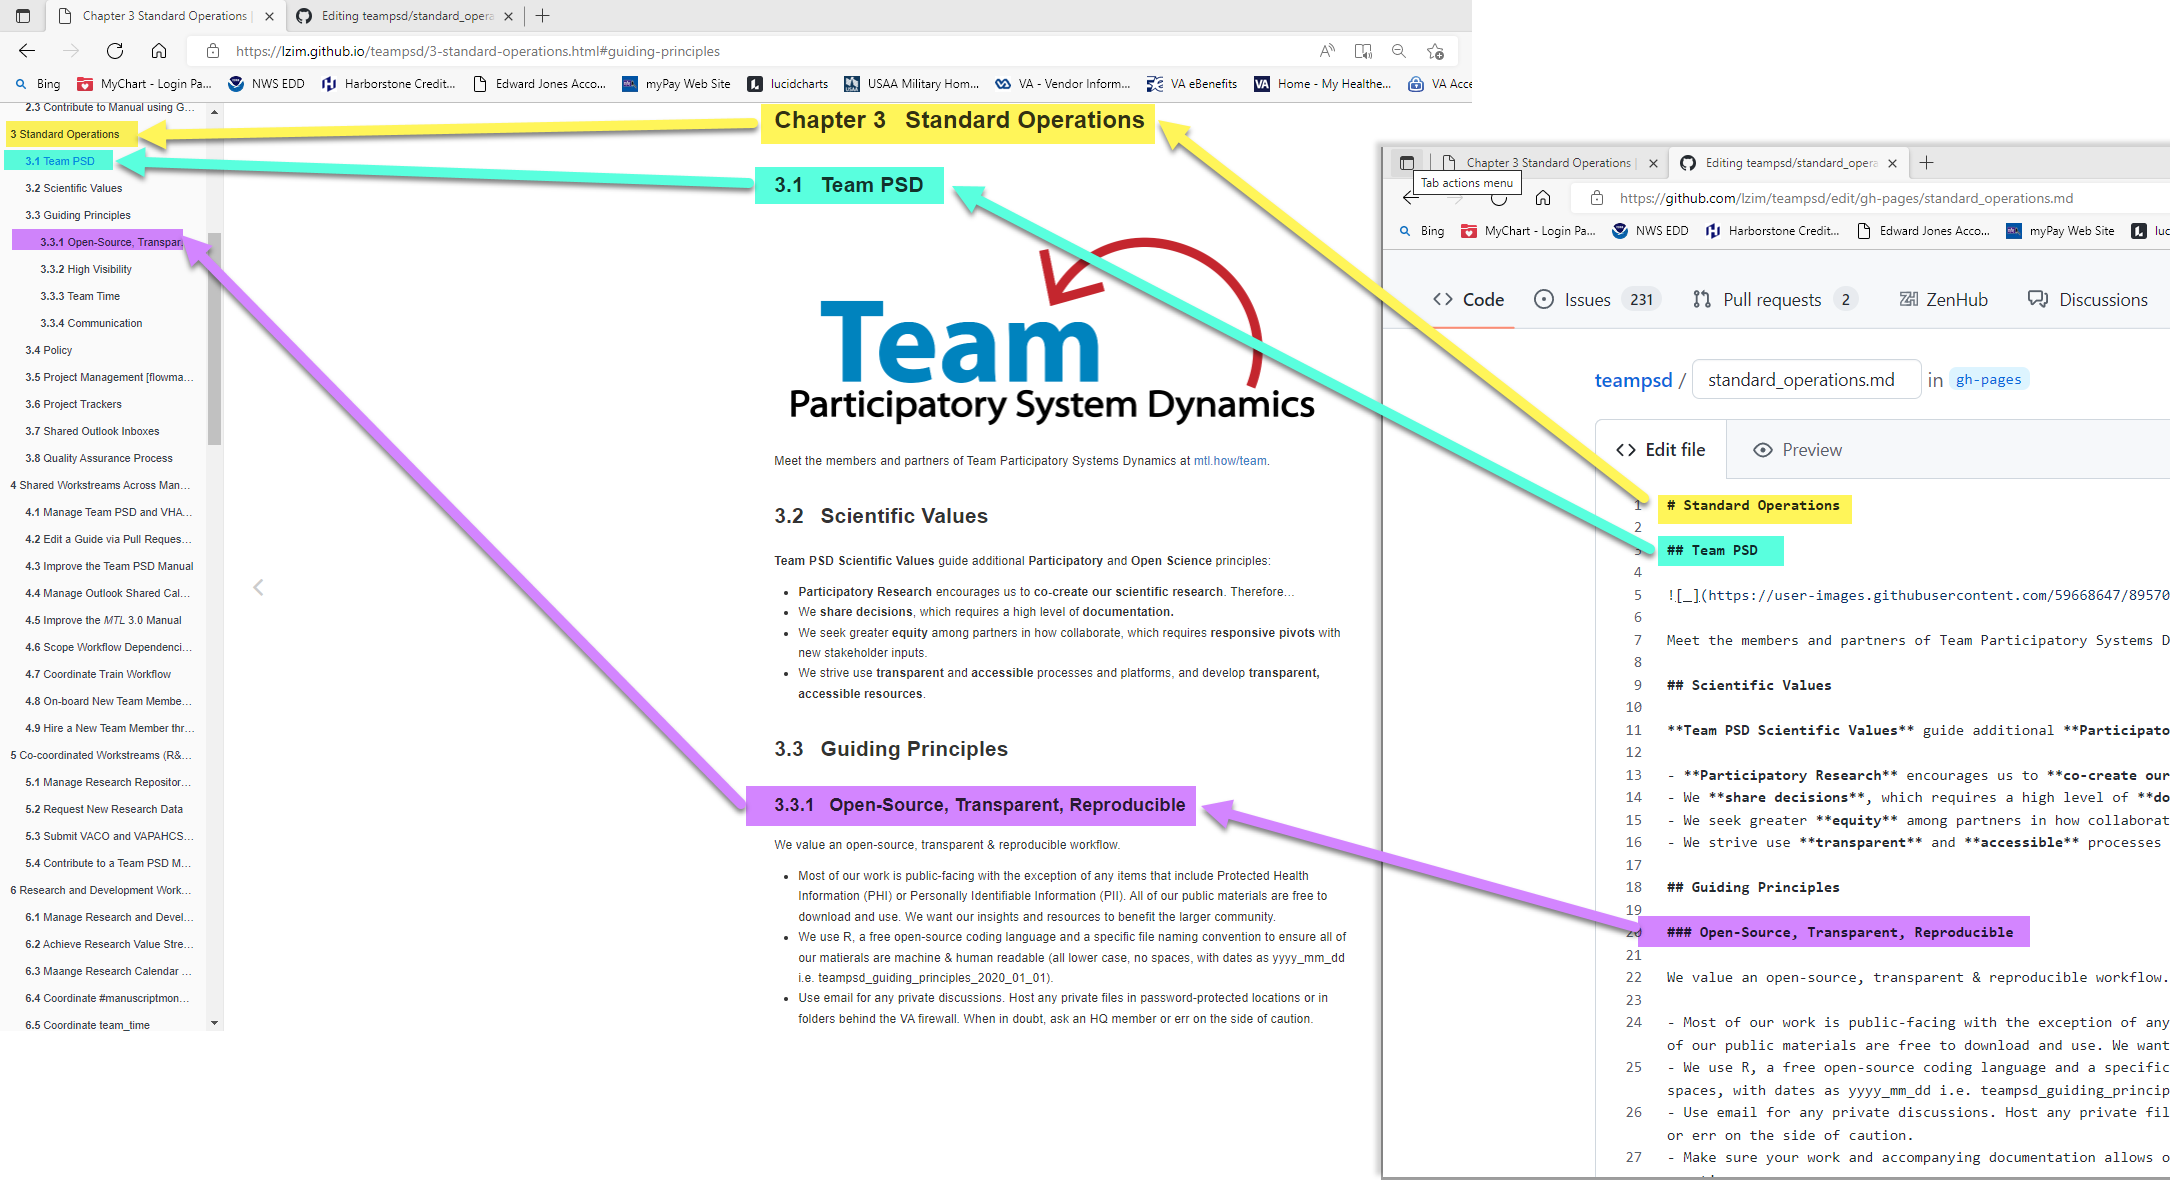Add page to favorites star icon
The image size is (2170, 1180).
[x=1436, y=51]
